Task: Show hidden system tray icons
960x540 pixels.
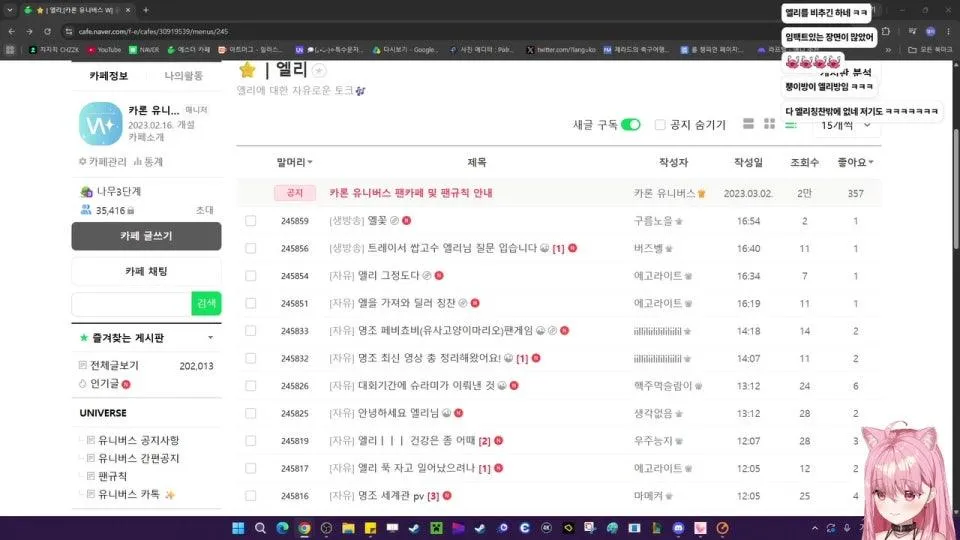Action: (x=815, y=528)
